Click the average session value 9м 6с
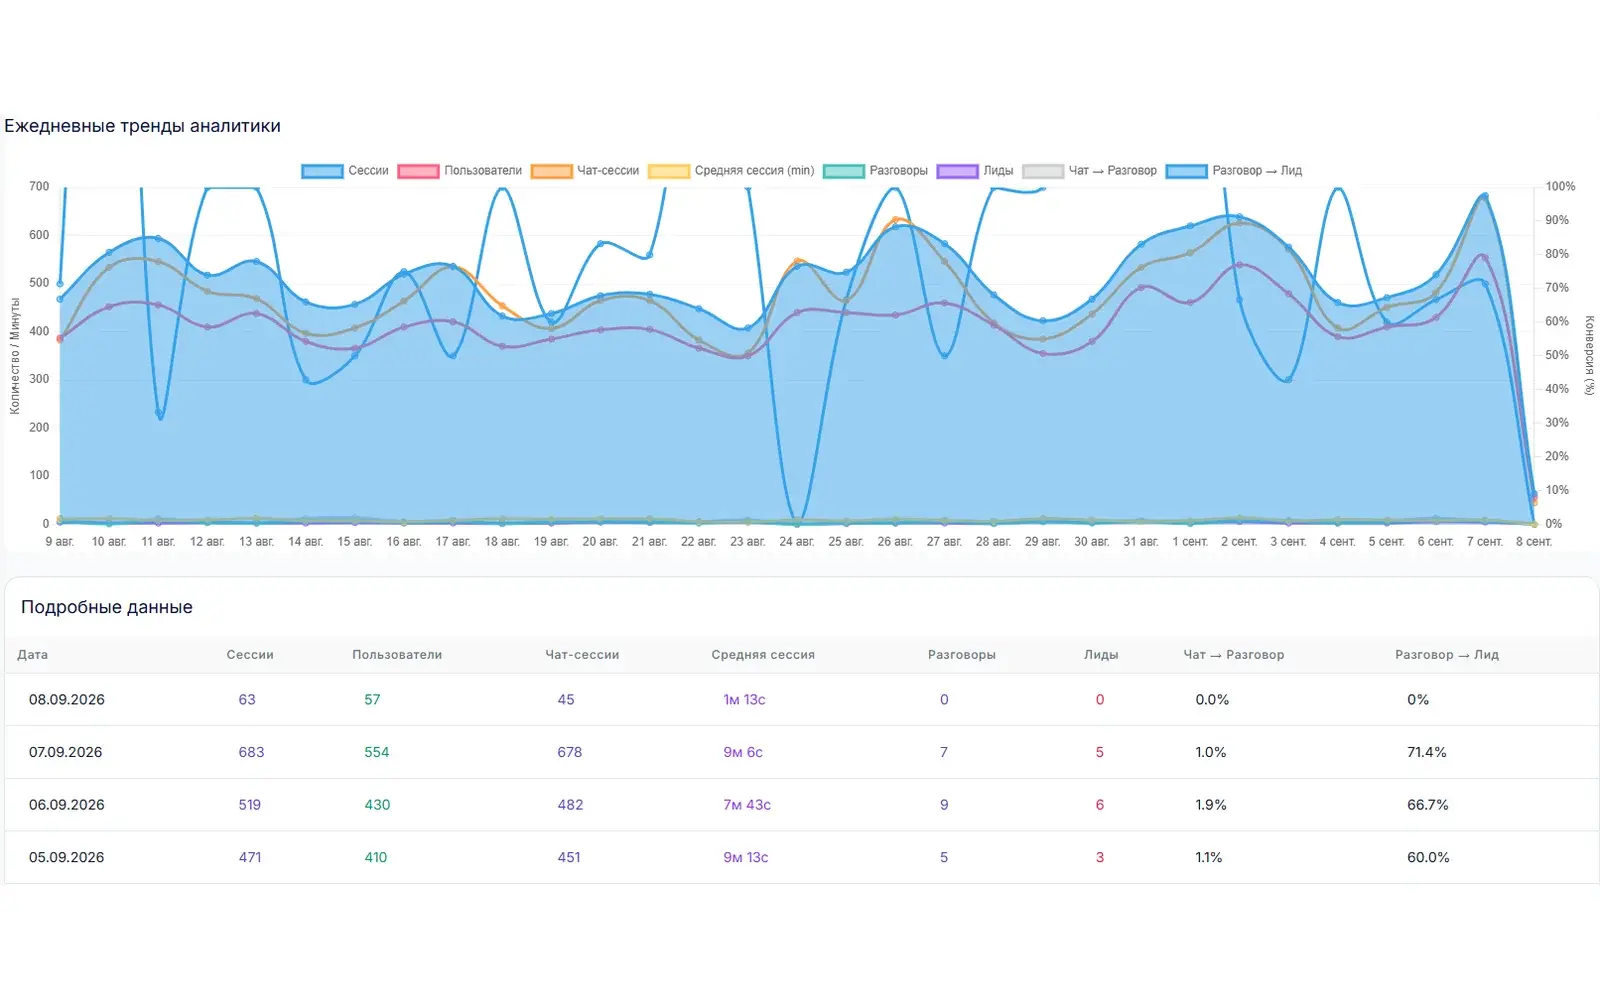 743,752
